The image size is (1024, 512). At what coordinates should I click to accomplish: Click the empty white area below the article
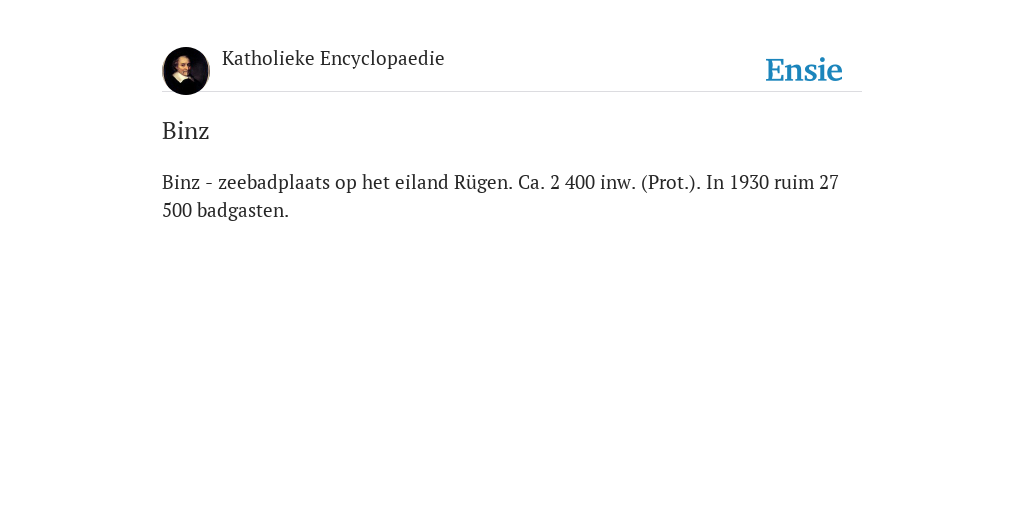(512, 366)
